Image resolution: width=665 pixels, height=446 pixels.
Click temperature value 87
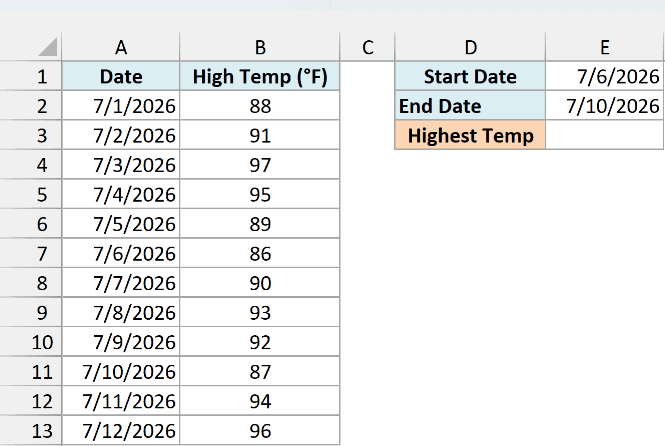pos(260,371)
